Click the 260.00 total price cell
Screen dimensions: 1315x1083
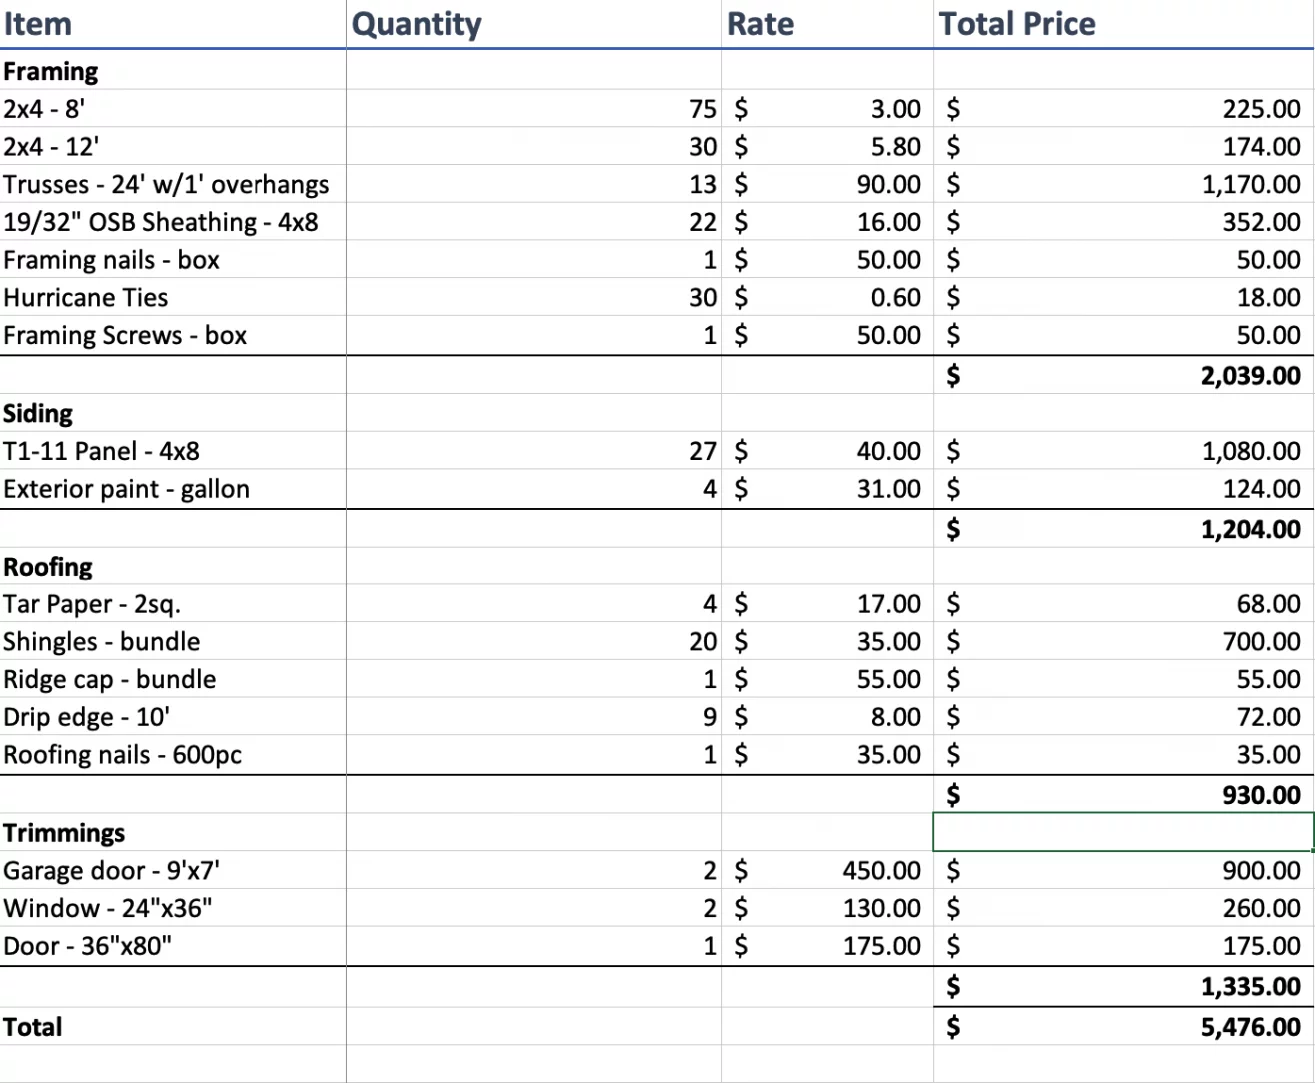coord(1124,908)
